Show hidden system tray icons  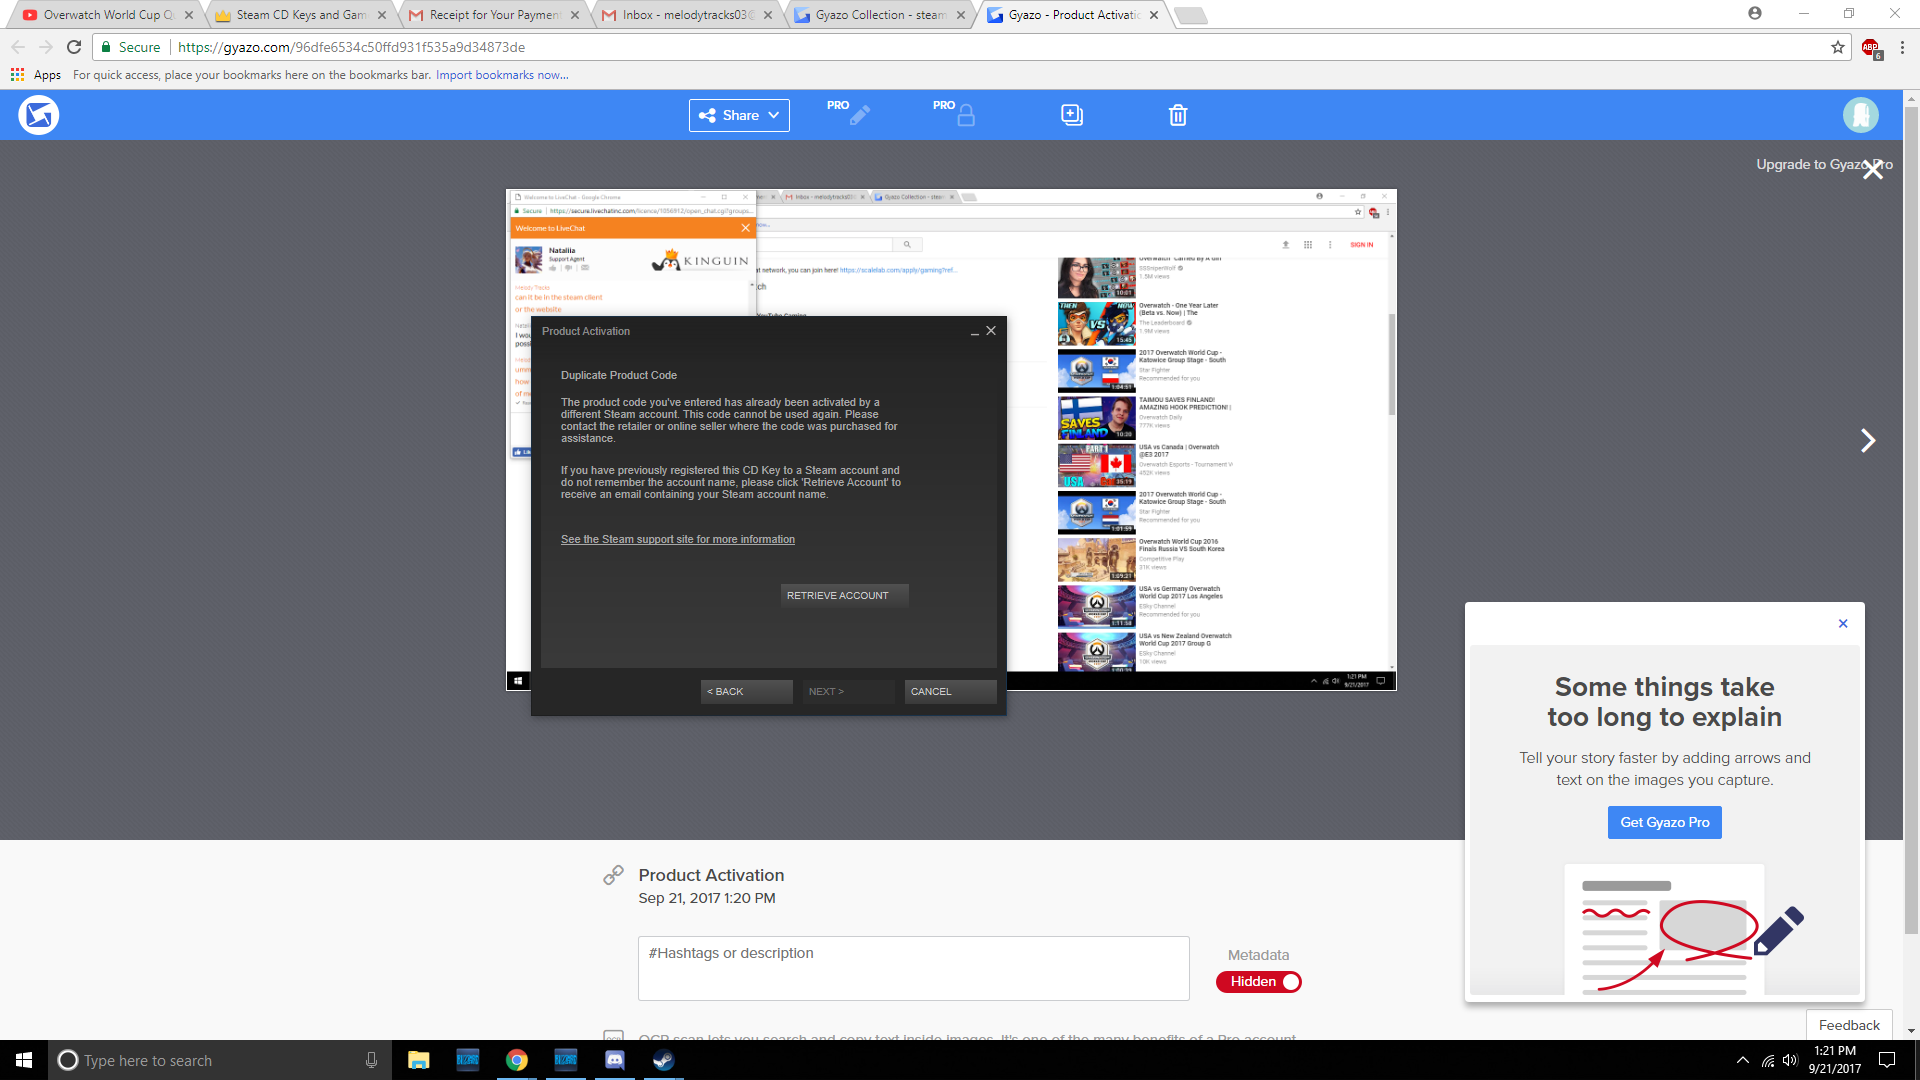[x=1743, y=1060]
